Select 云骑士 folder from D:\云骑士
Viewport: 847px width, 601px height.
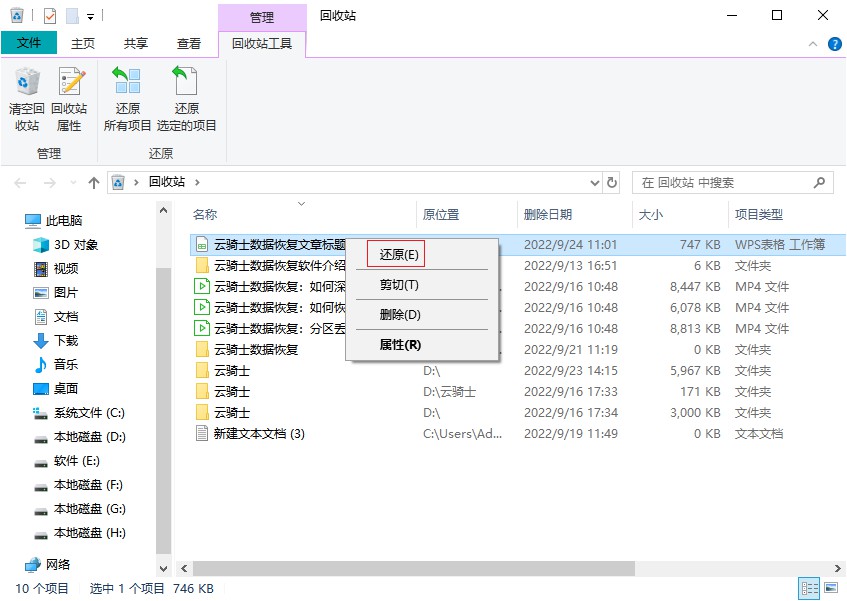pos(517,391)
